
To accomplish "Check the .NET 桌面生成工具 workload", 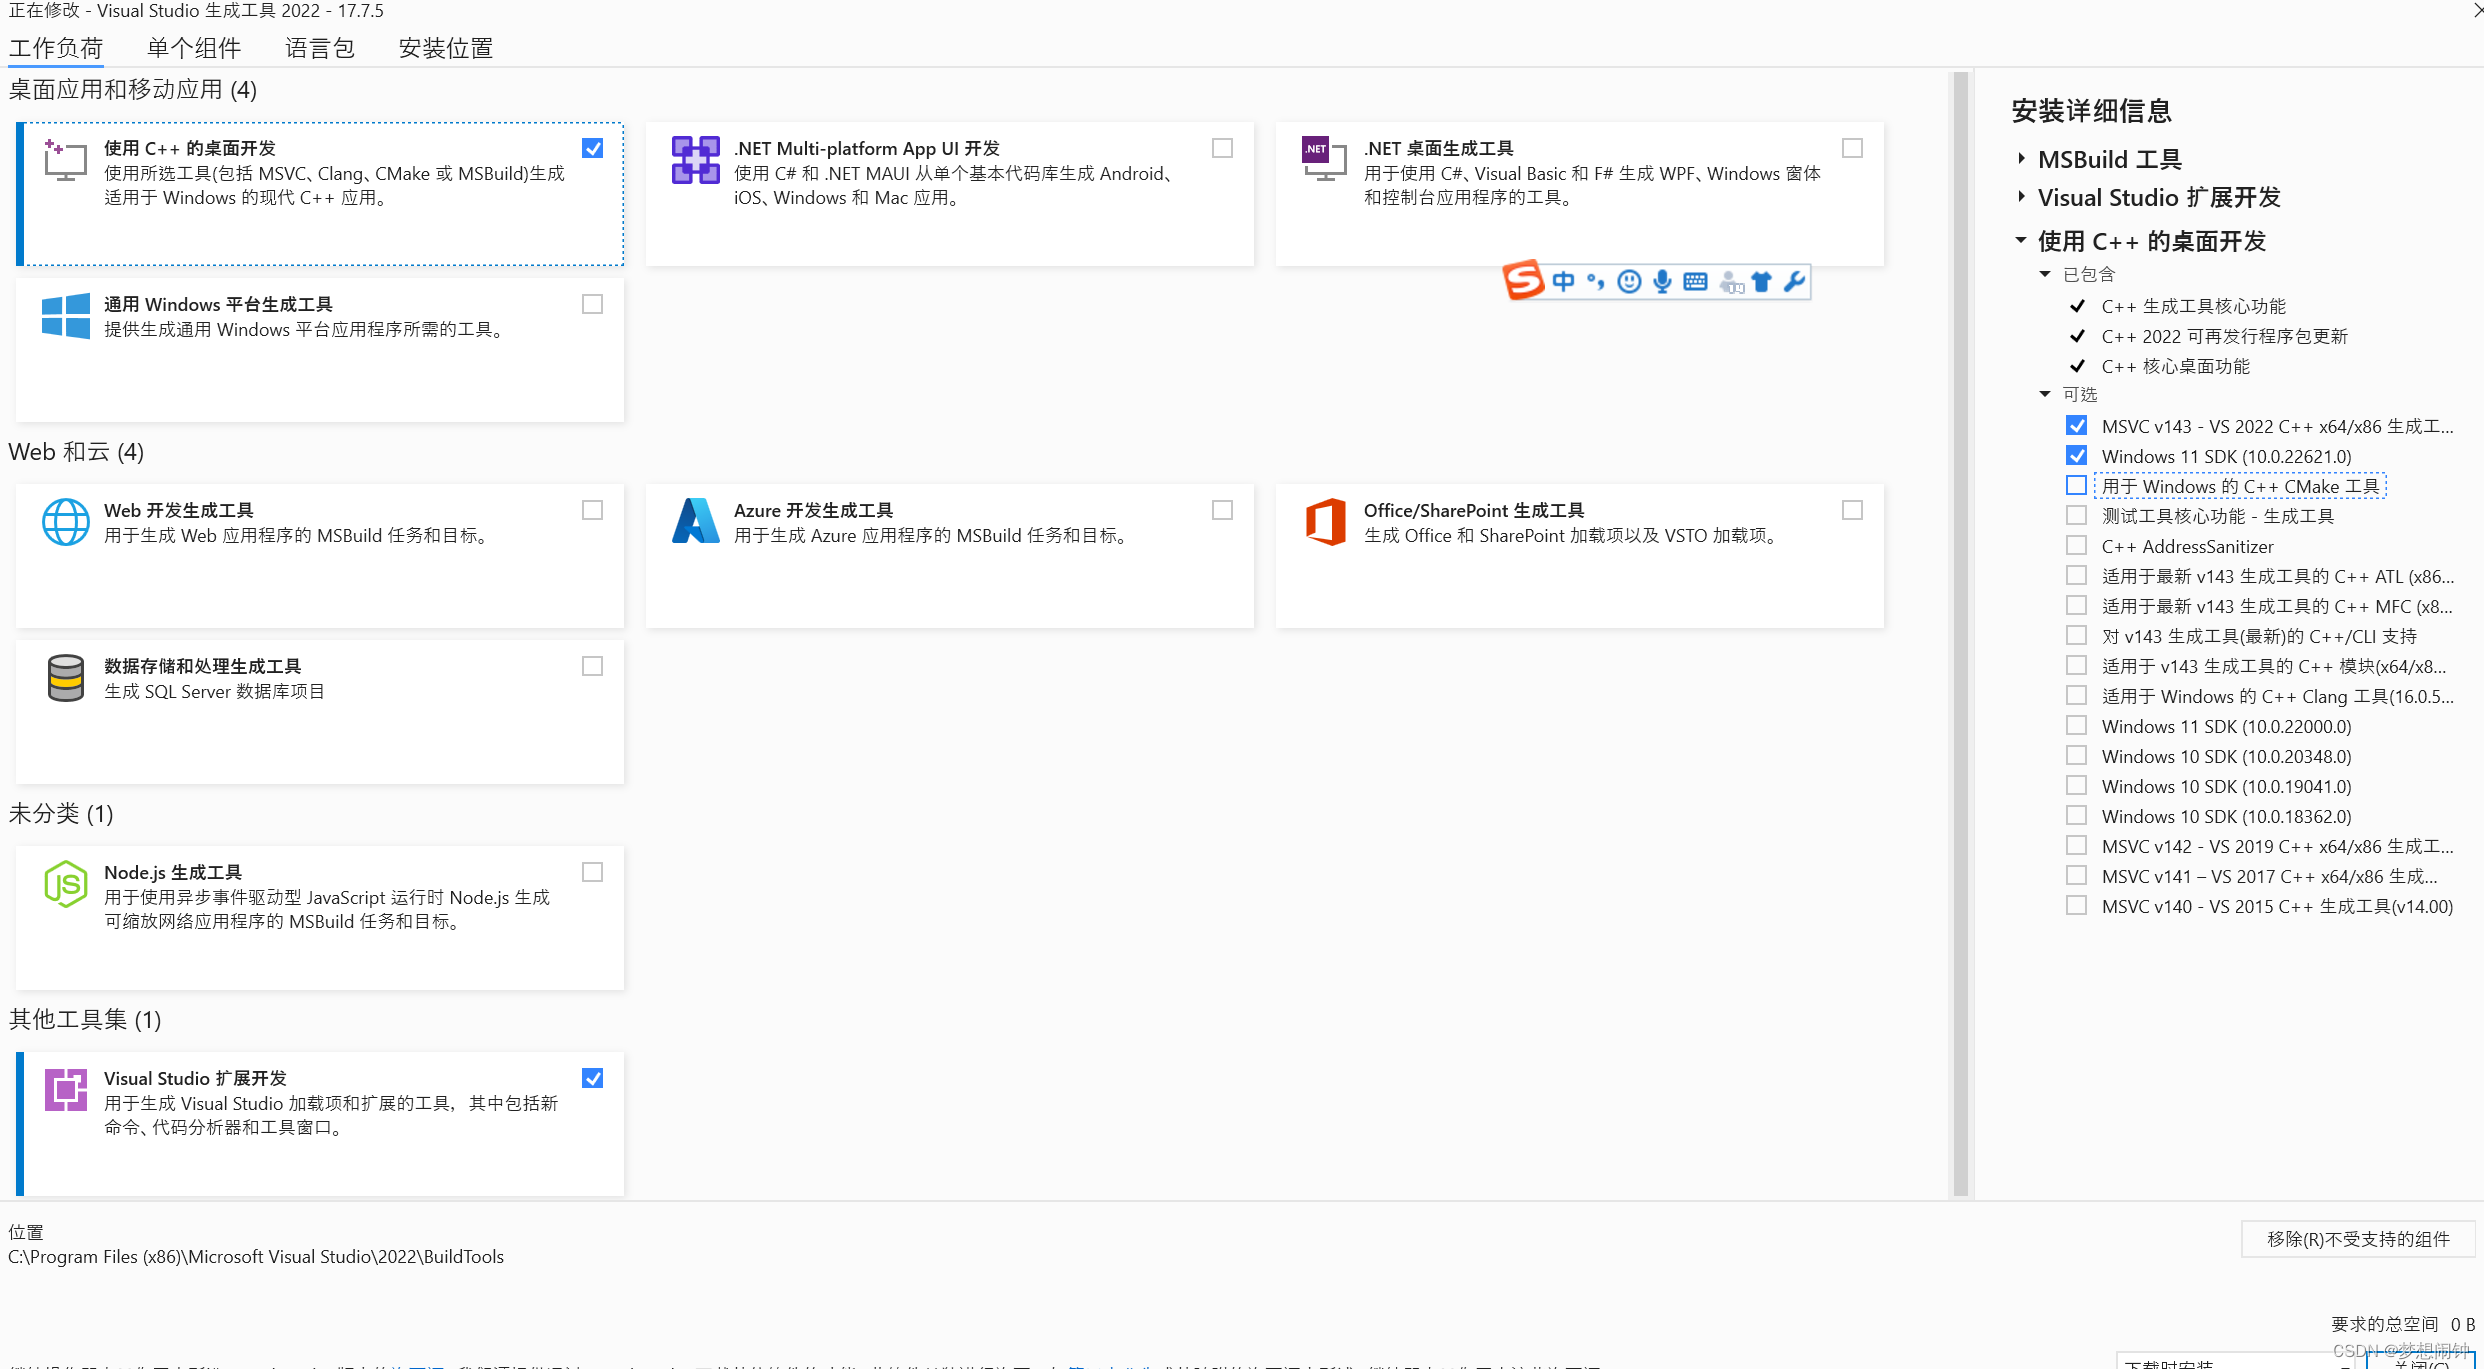I will 1852,147.
